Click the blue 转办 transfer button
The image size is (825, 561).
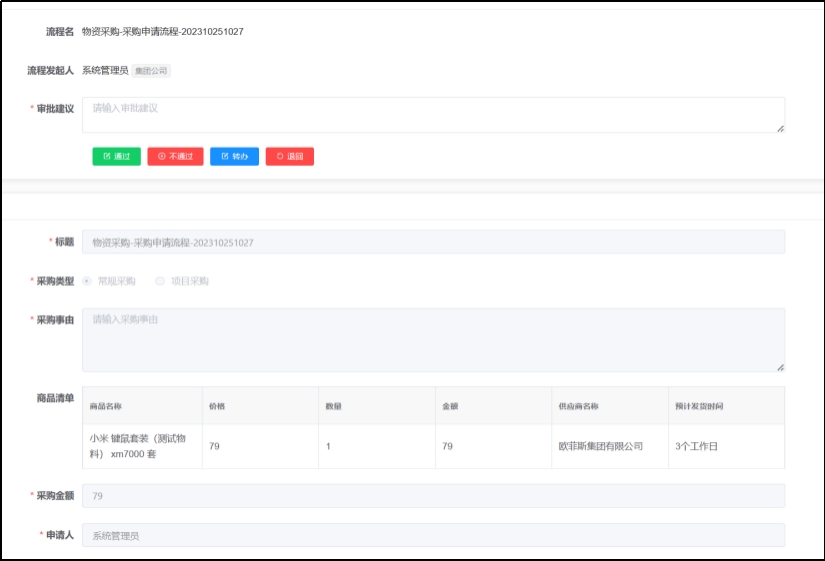point(234,157)
